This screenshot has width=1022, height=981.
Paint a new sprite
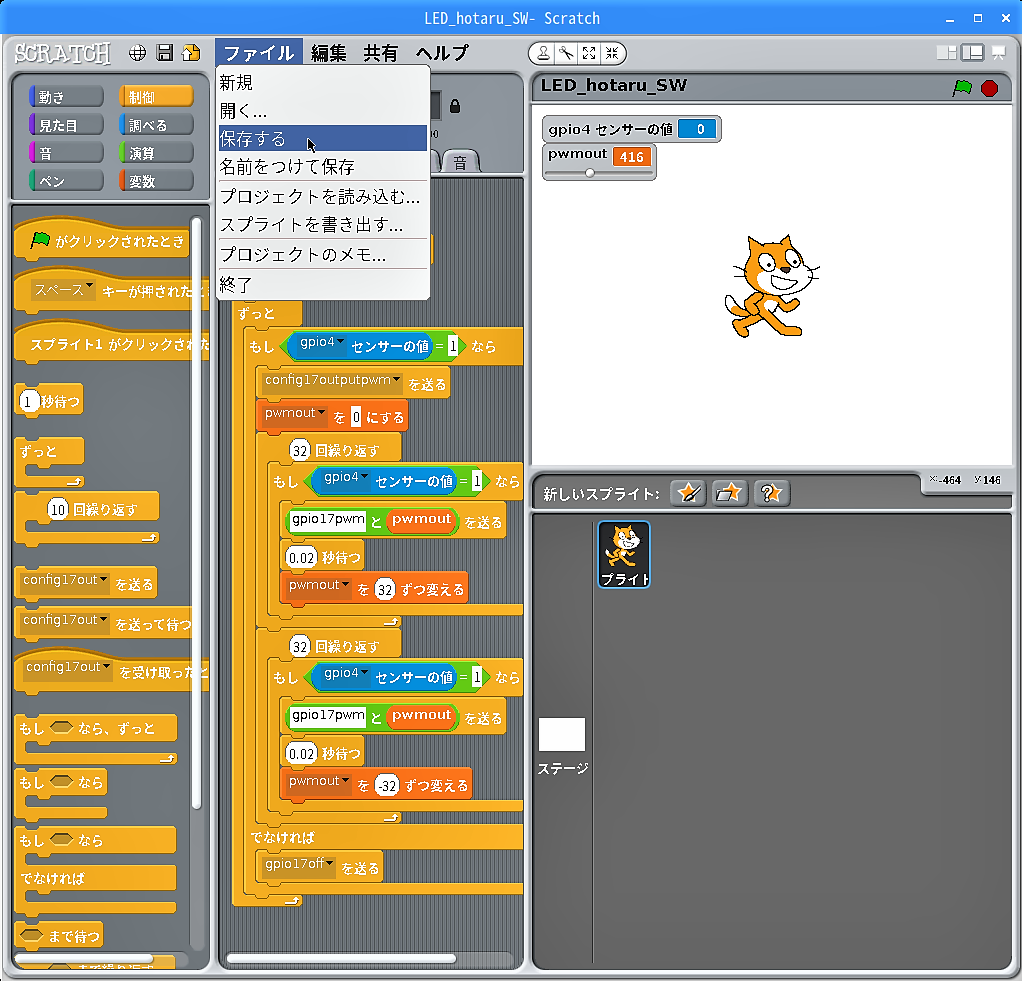688,493
